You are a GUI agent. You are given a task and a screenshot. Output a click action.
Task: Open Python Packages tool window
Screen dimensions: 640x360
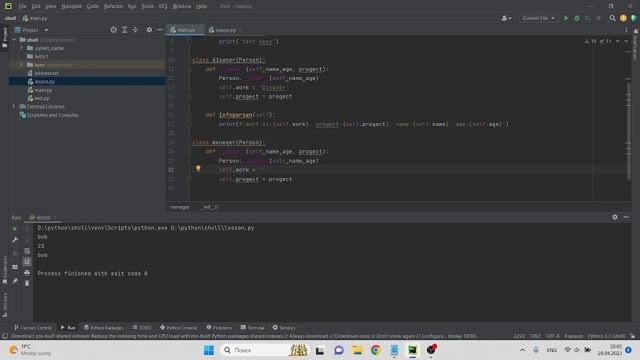tap(103, 327)
